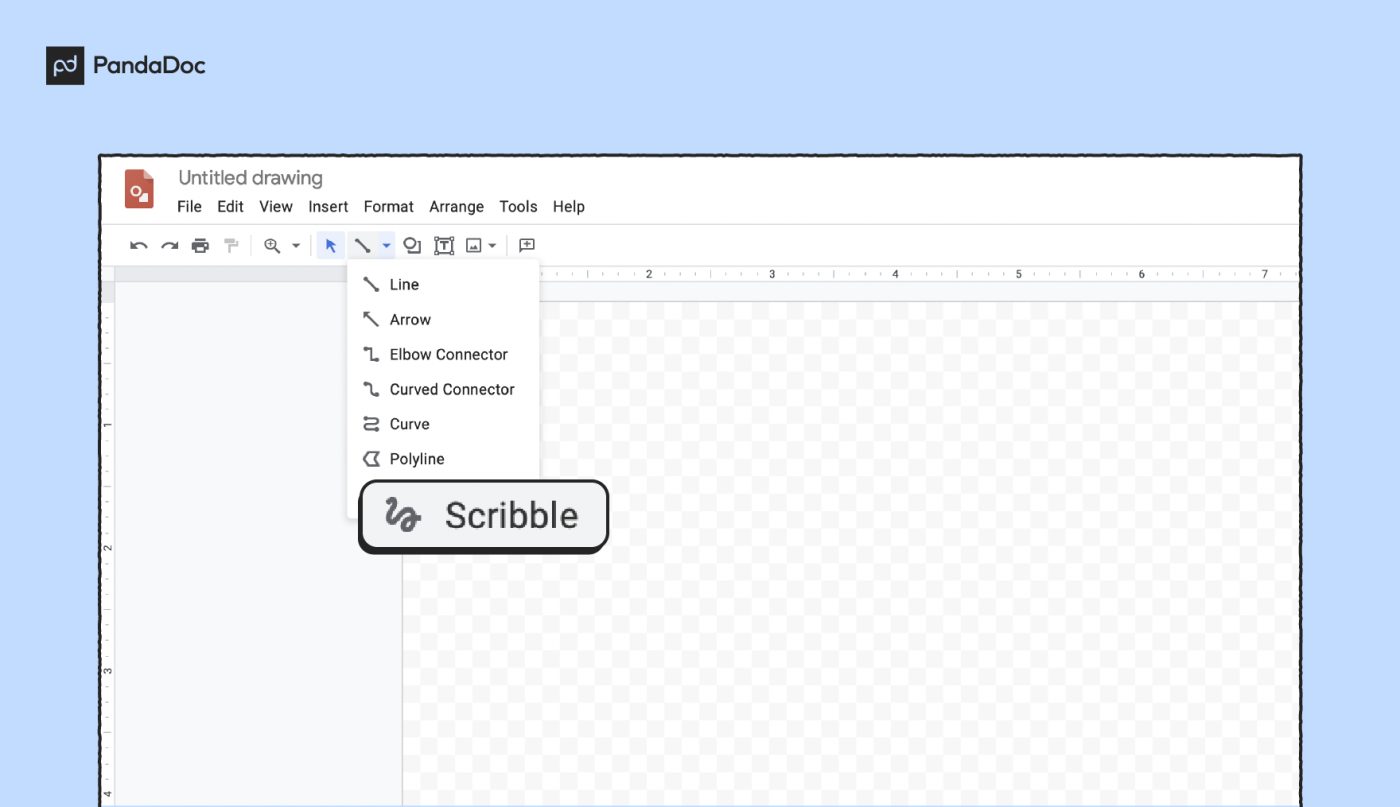Click the Shape tool icon
Viewport: 1400px width, 807px height.
[412, 246]
